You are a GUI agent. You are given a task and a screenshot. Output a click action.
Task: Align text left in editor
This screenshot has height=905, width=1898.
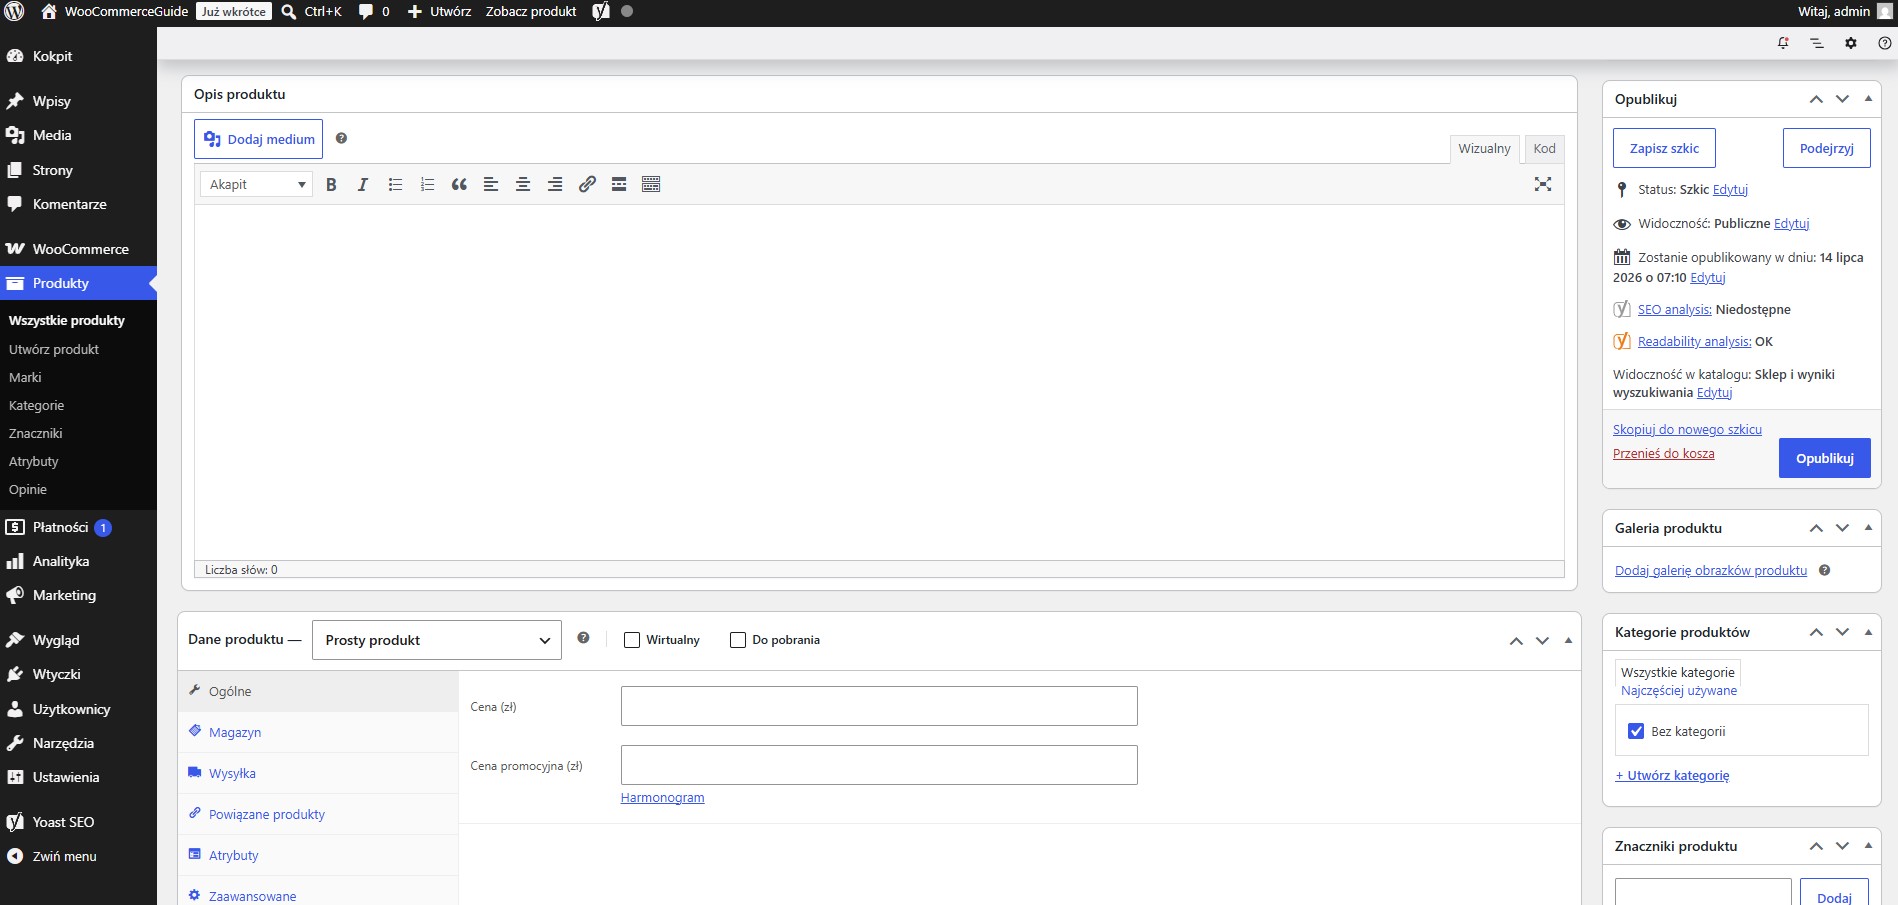pos(491,184)
